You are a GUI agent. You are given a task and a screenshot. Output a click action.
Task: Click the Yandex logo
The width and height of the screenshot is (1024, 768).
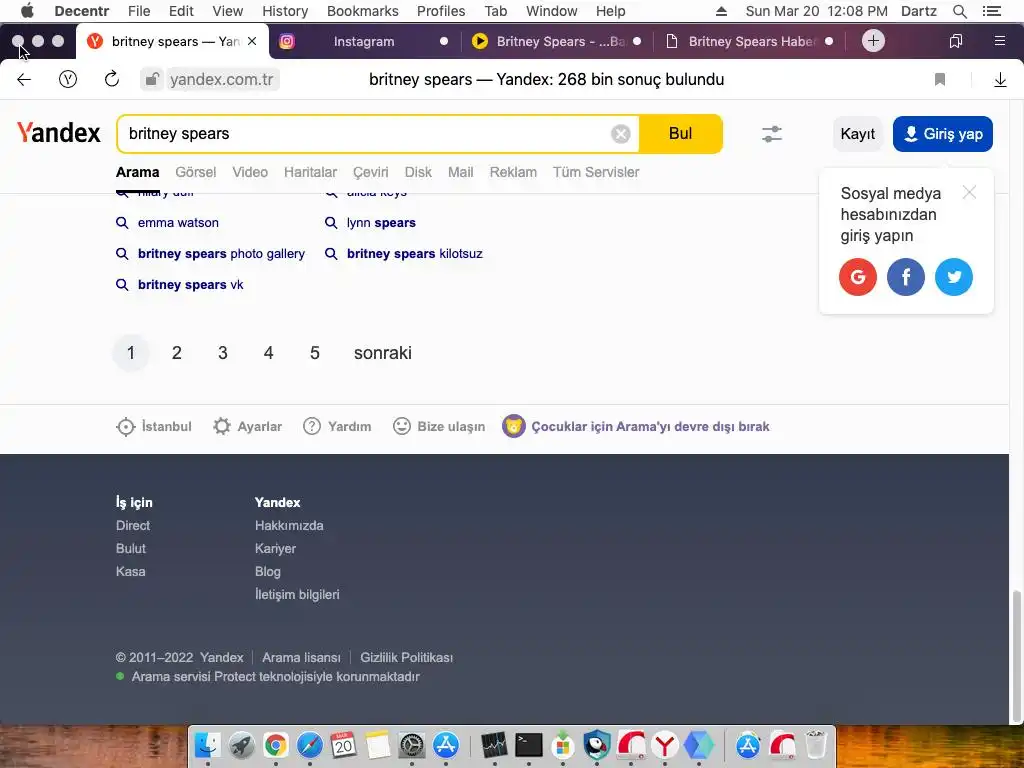pyautogui.click(x=59, y=133)
